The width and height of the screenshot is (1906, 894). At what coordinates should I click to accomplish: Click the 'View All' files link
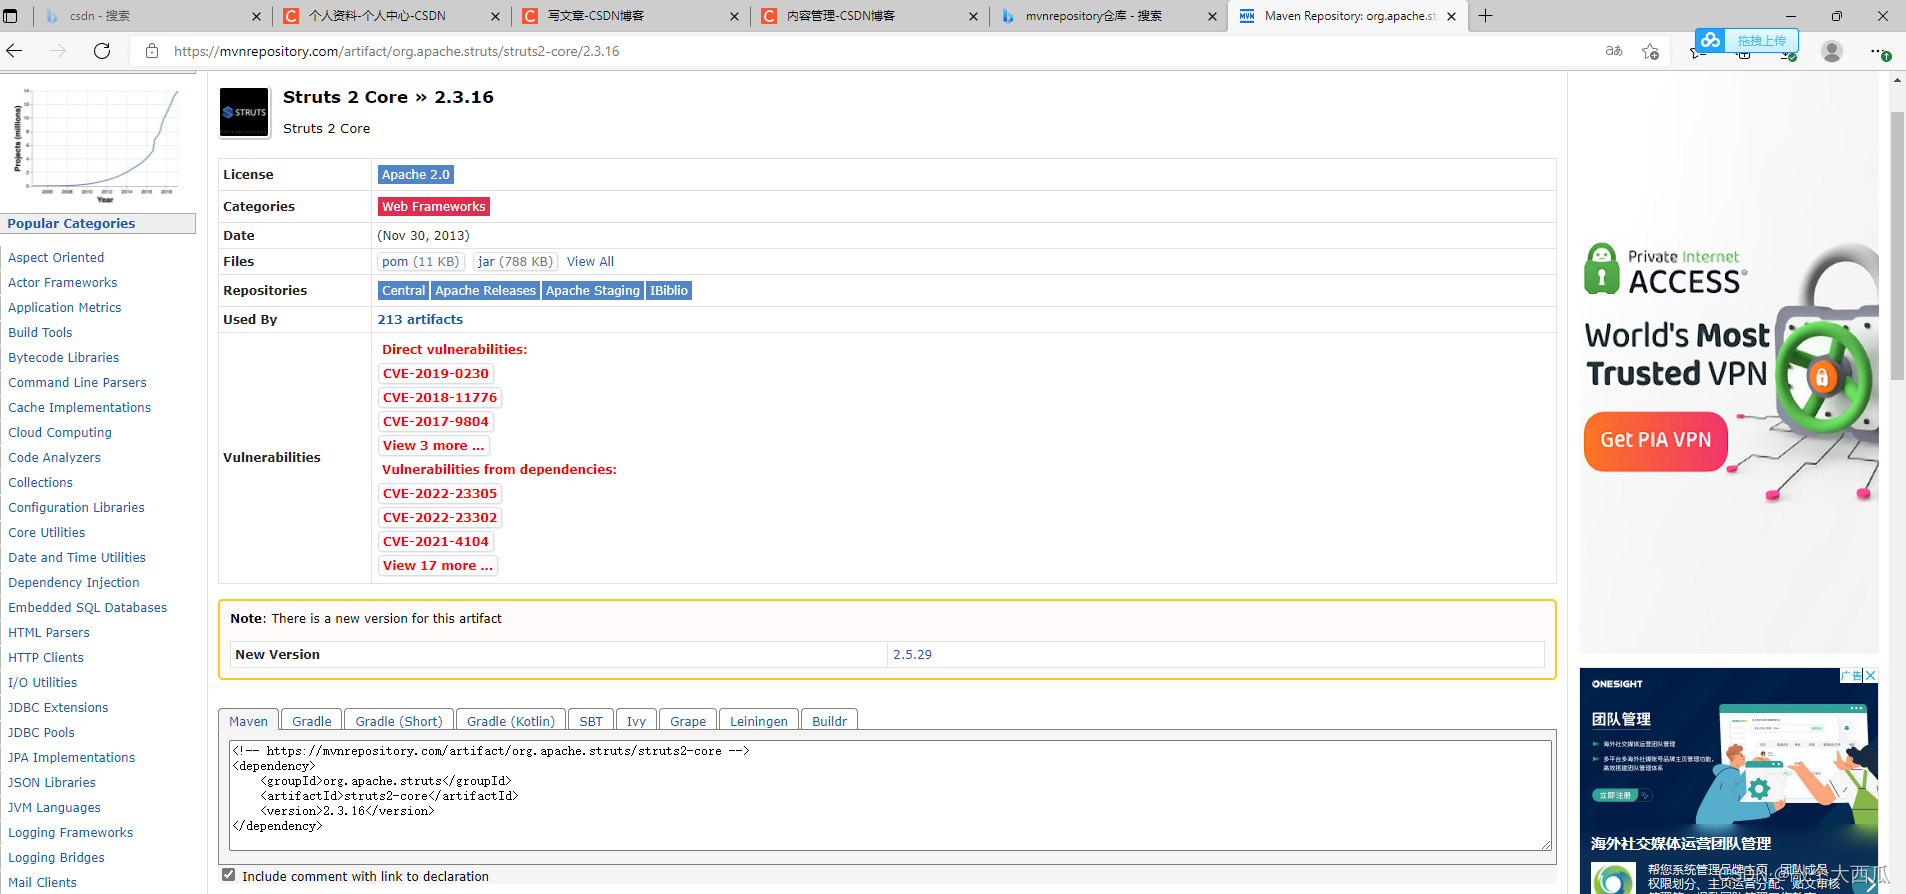pyautogui.click(x=590, y=261)
